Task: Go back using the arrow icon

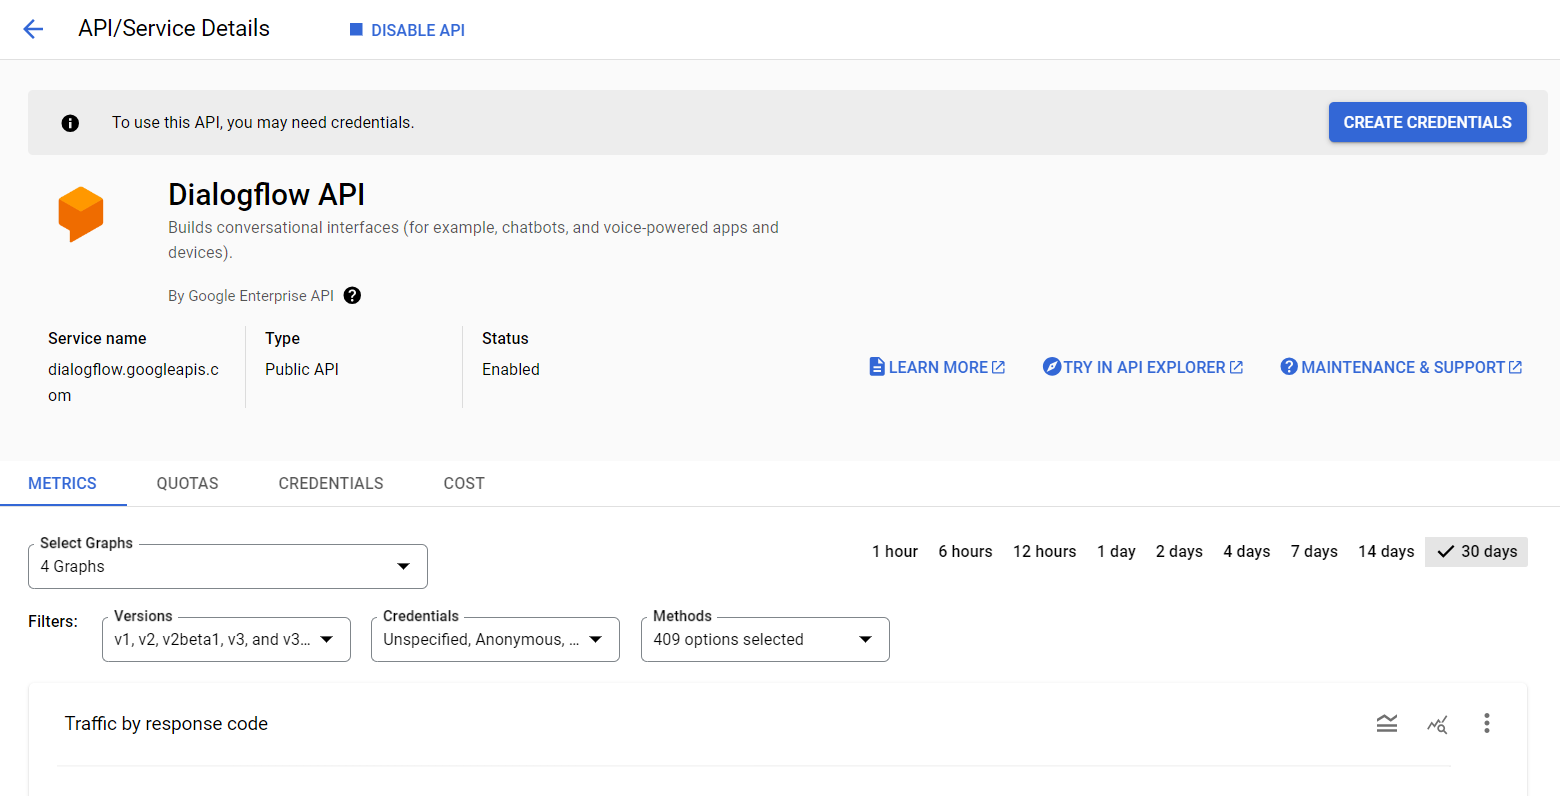Action: [x=33, y=29]
